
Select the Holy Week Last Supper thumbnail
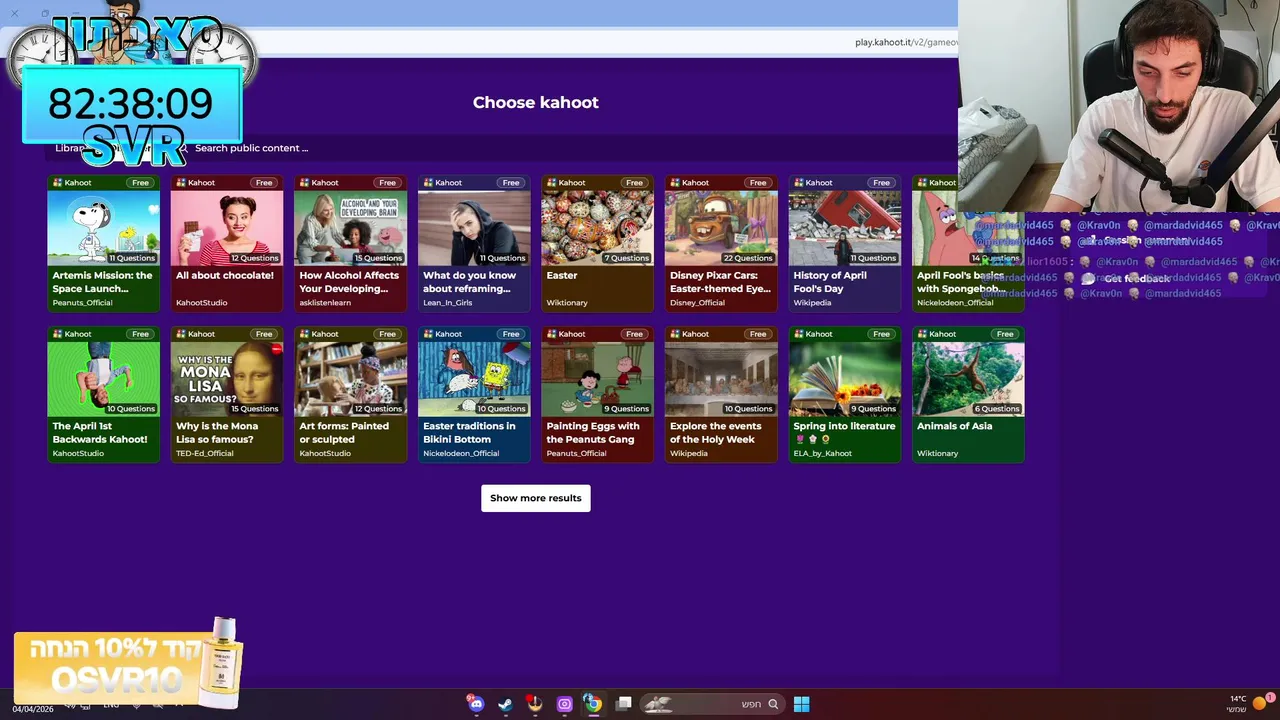721,379
